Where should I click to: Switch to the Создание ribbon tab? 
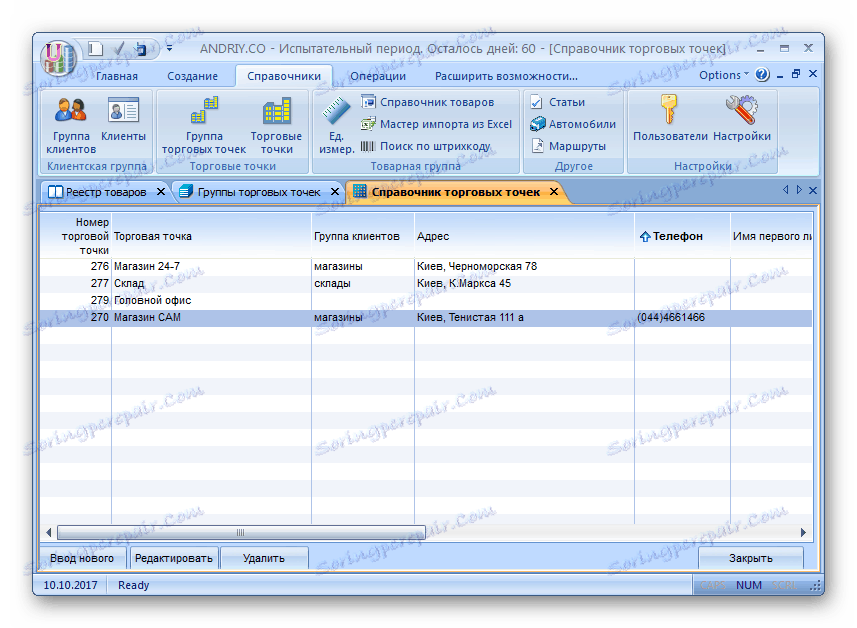(192, 76)
